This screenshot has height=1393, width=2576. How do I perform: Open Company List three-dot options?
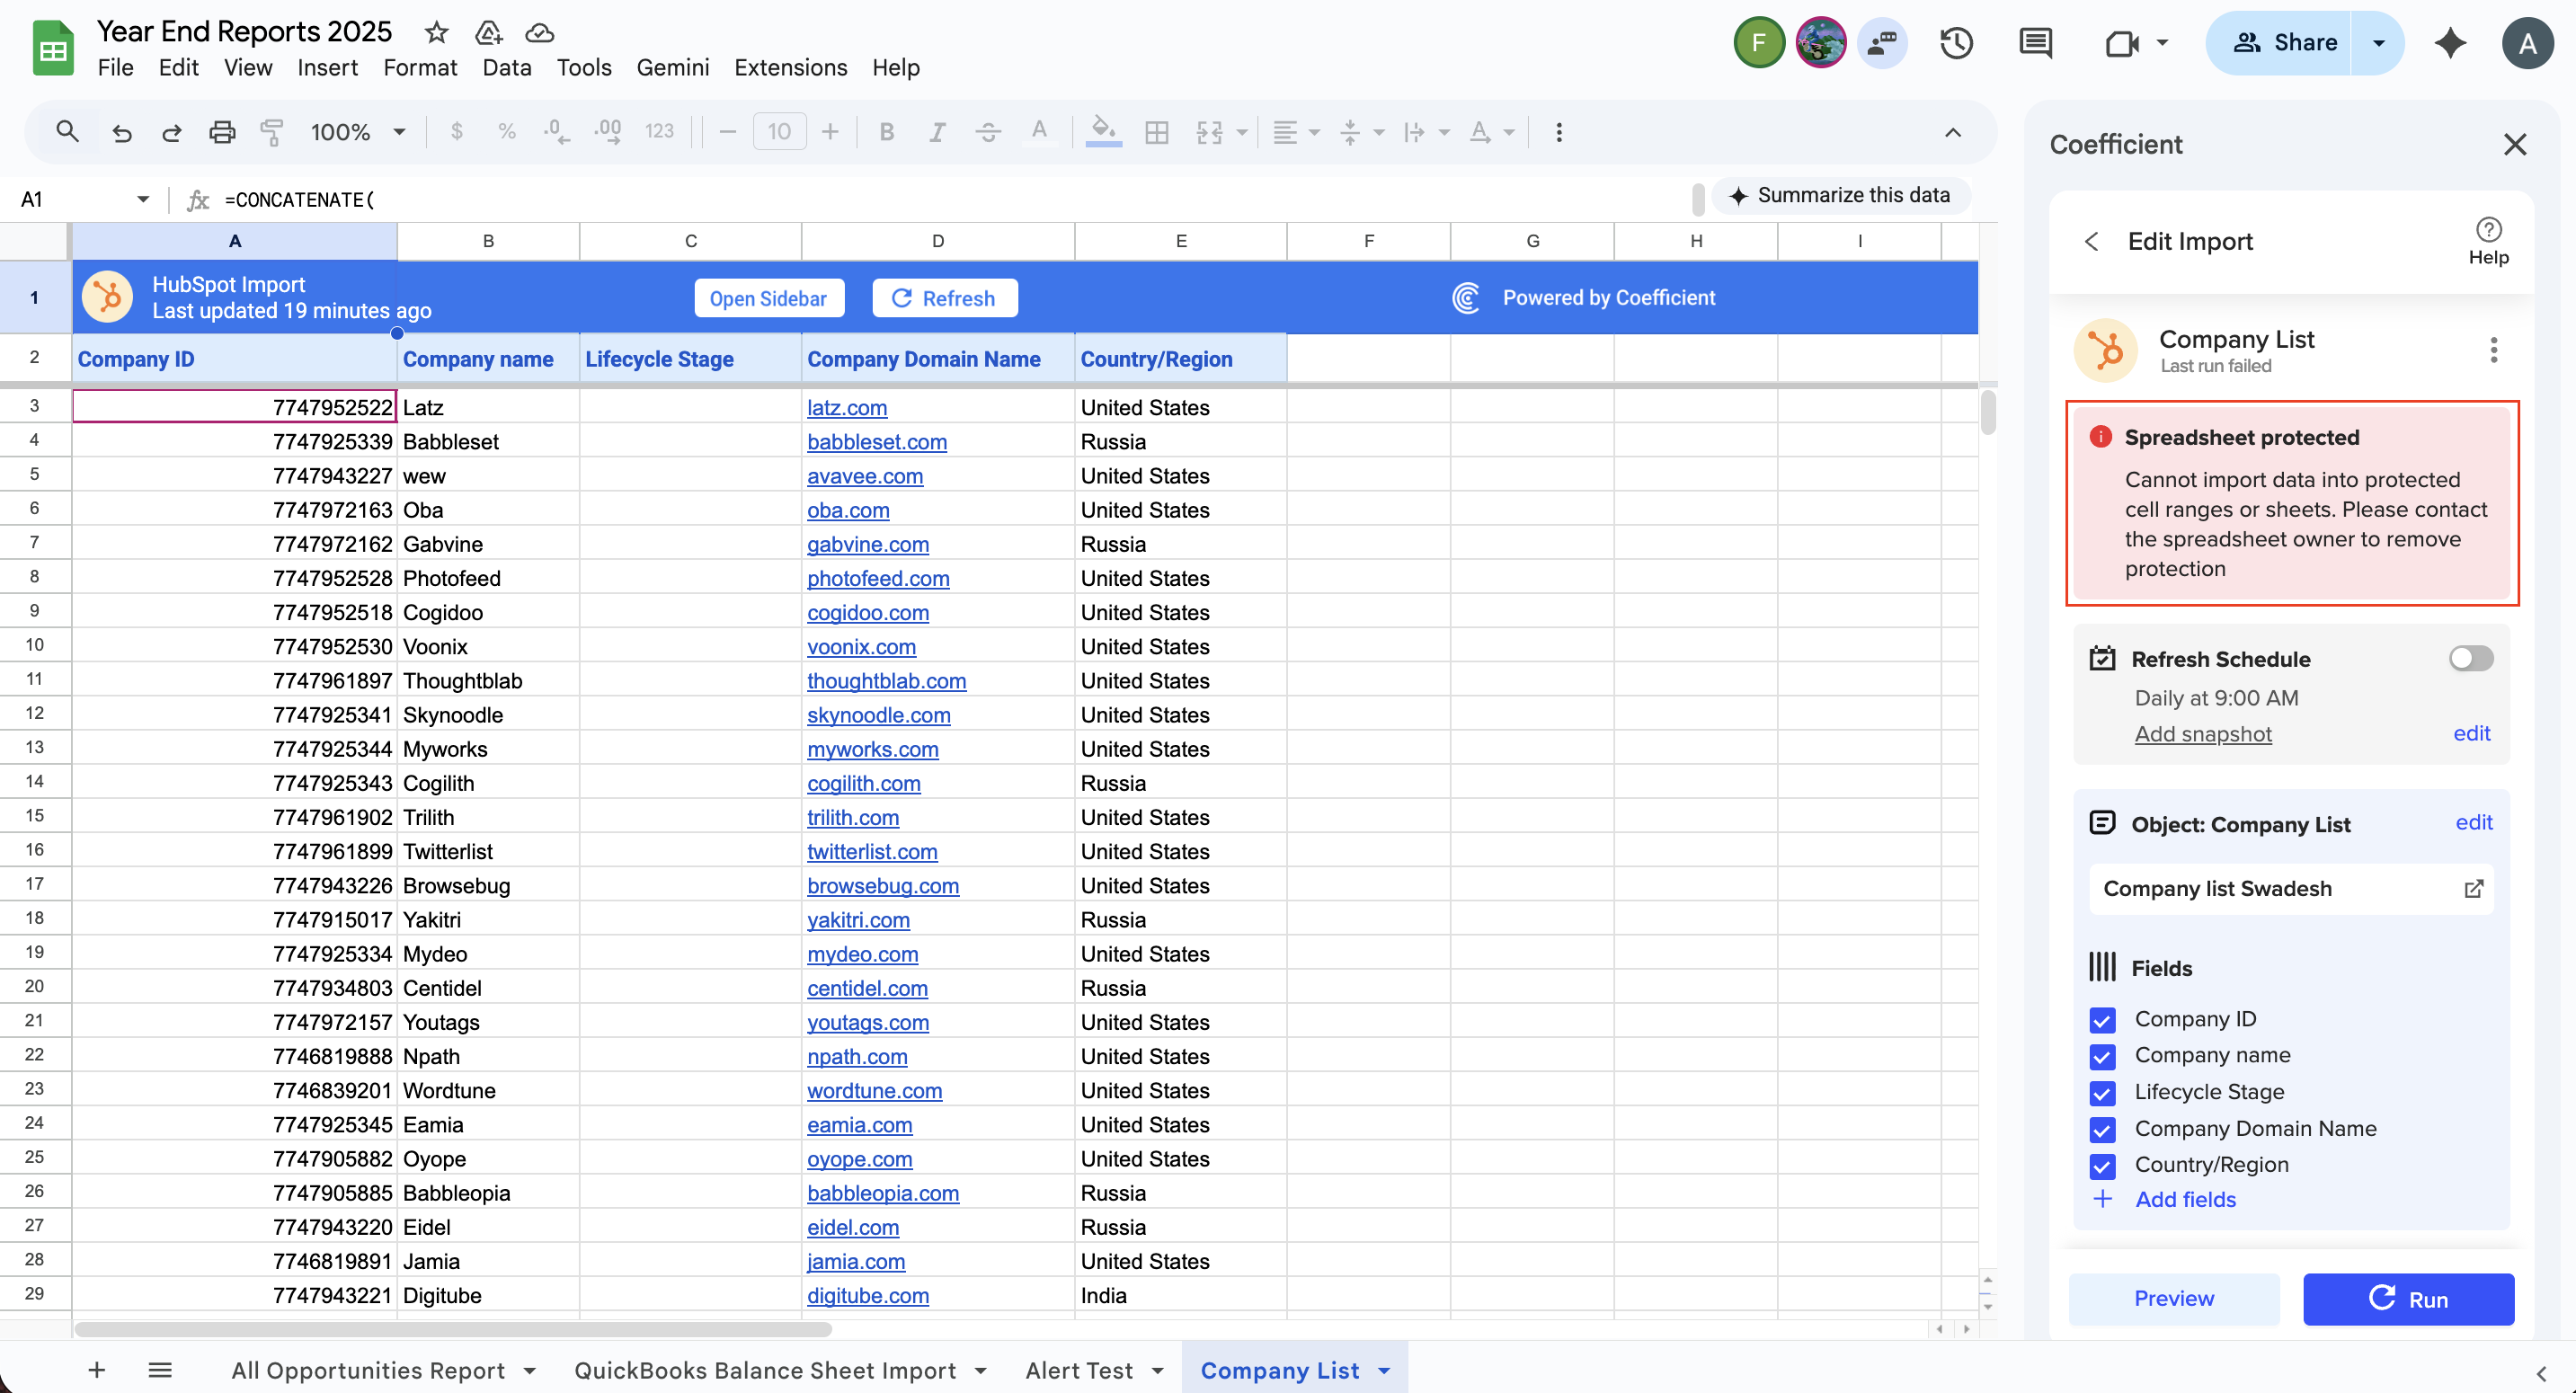[x=2493, y=350]
